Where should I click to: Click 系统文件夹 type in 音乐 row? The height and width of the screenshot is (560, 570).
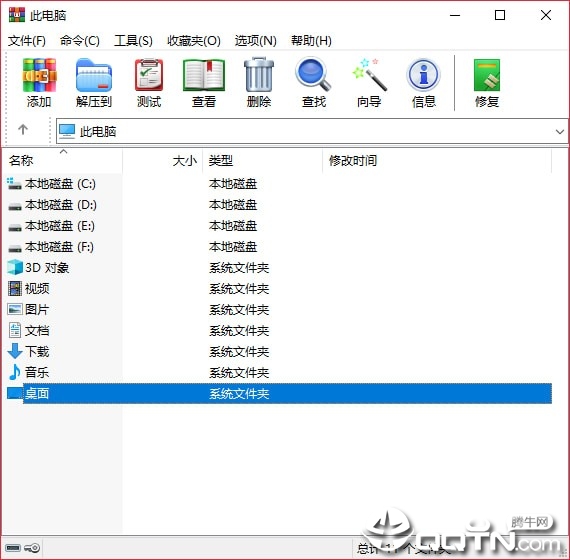point(239,373)
